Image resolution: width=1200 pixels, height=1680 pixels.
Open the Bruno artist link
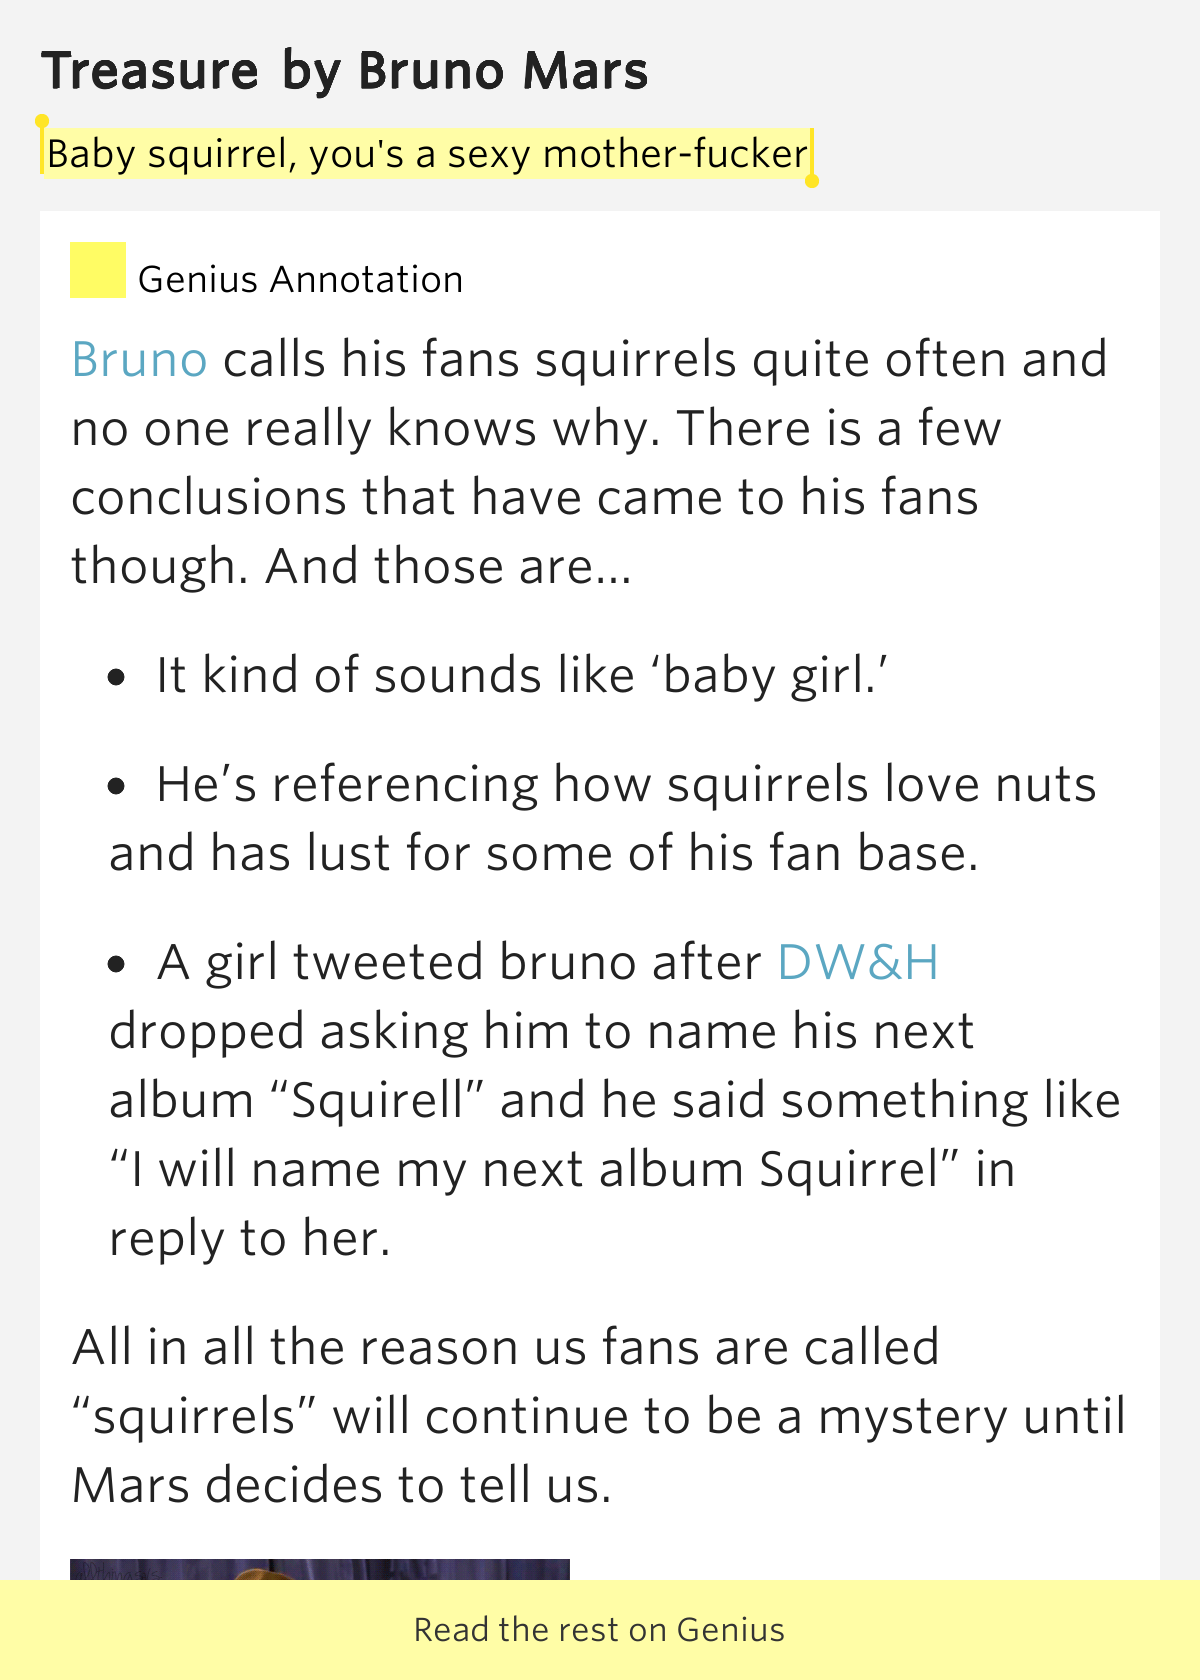(x=140, y=360)
